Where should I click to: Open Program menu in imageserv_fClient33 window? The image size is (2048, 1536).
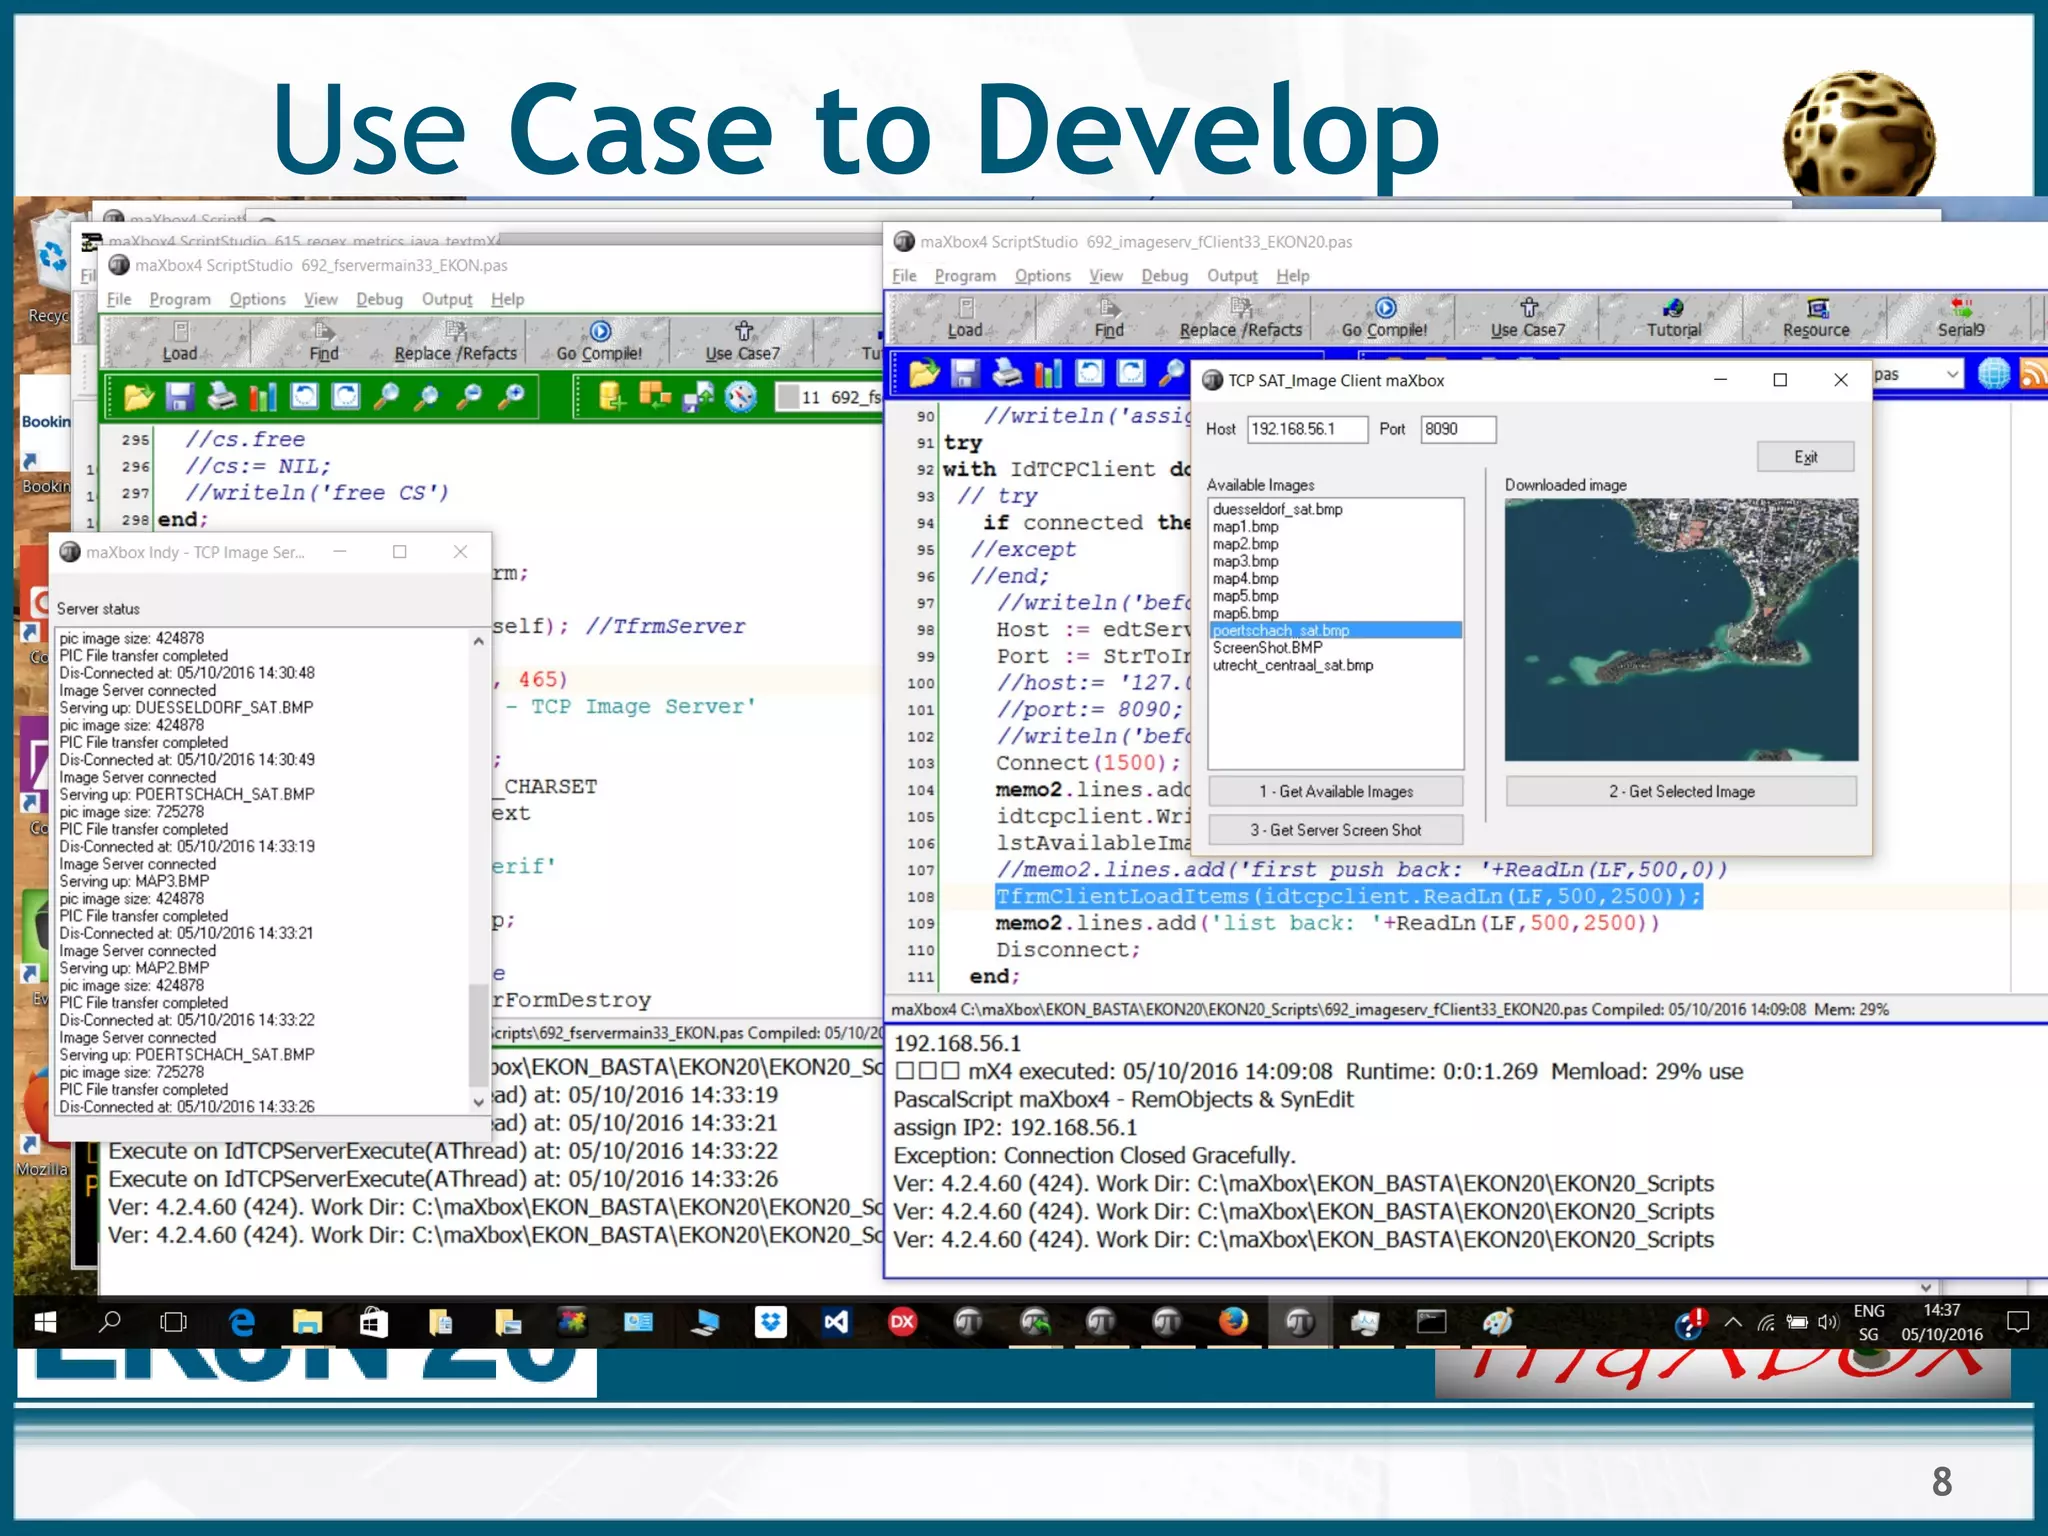[x=965, y=275]
